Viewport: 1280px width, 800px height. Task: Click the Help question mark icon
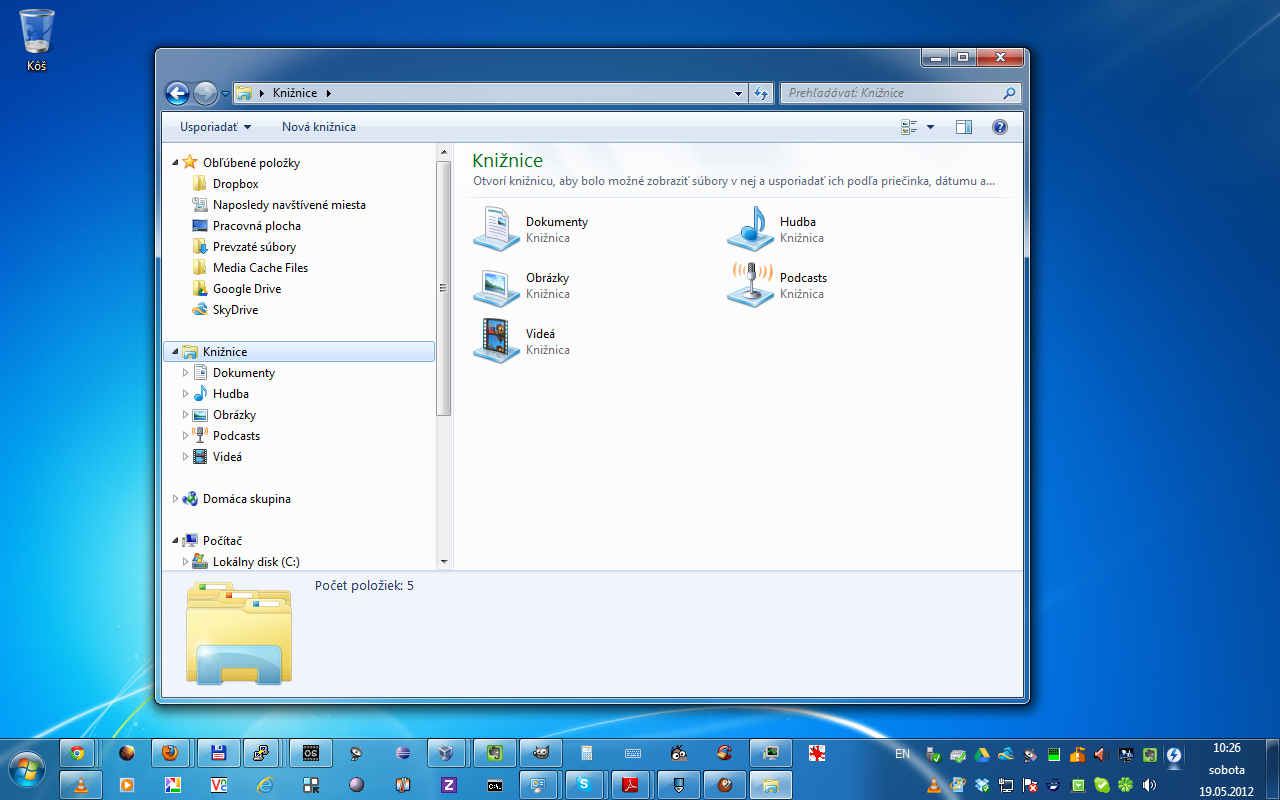999,127
